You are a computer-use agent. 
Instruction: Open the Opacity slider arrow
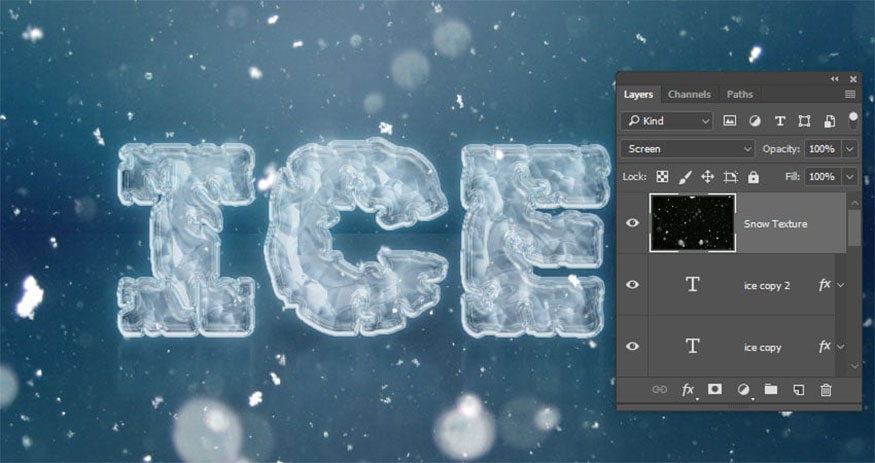tap(850, 149)
